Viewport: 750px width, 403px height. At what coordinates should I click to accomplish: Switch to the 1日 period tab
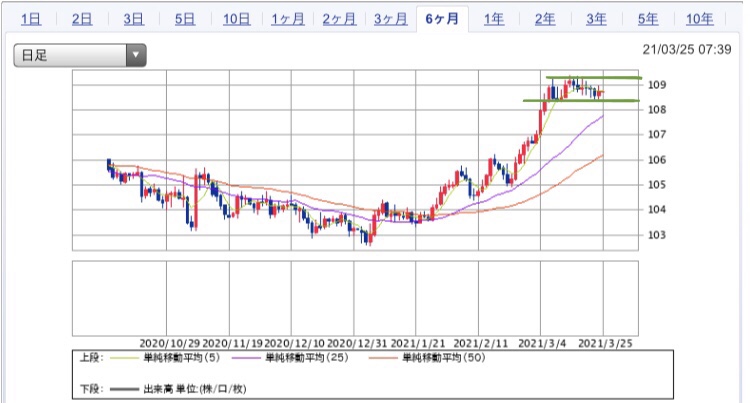pos(31,19)
